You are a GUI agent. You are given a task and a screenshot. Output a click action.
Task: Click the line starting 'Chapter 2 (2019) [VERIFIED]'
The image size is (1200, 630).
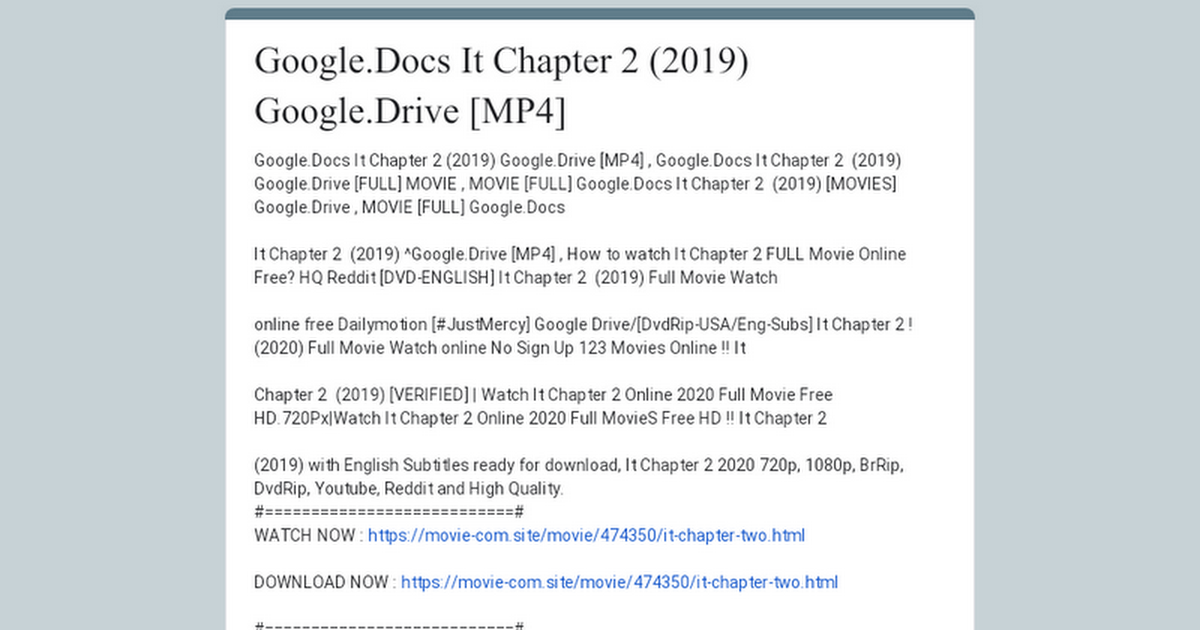click(543, 395)
